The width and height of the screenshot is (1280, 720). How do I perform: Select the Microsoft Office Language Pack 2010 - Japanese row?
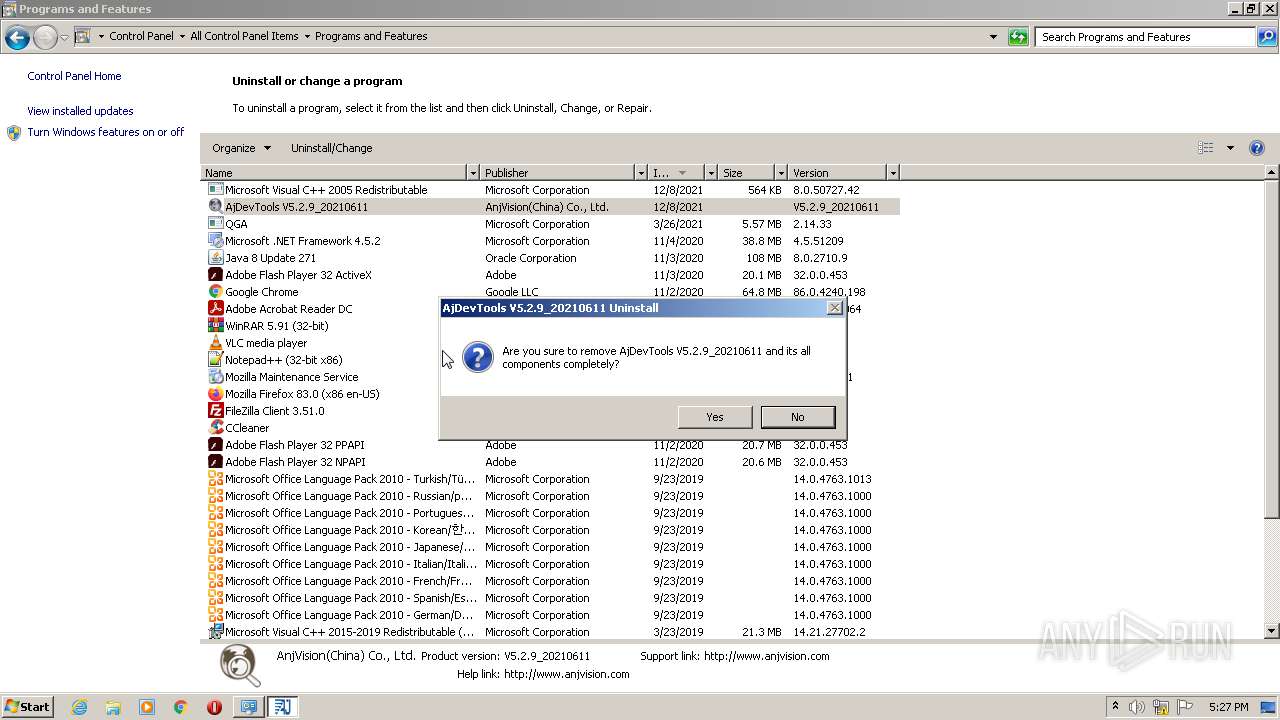click(x=552, y=546)
